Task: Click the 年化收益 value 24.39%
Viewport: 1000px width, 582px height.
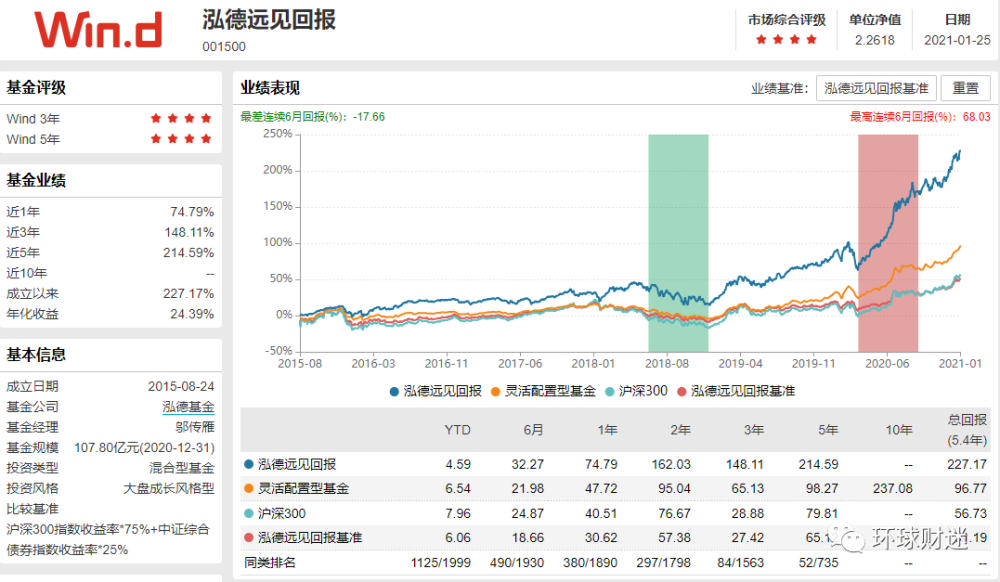Action: click(192, 314)
